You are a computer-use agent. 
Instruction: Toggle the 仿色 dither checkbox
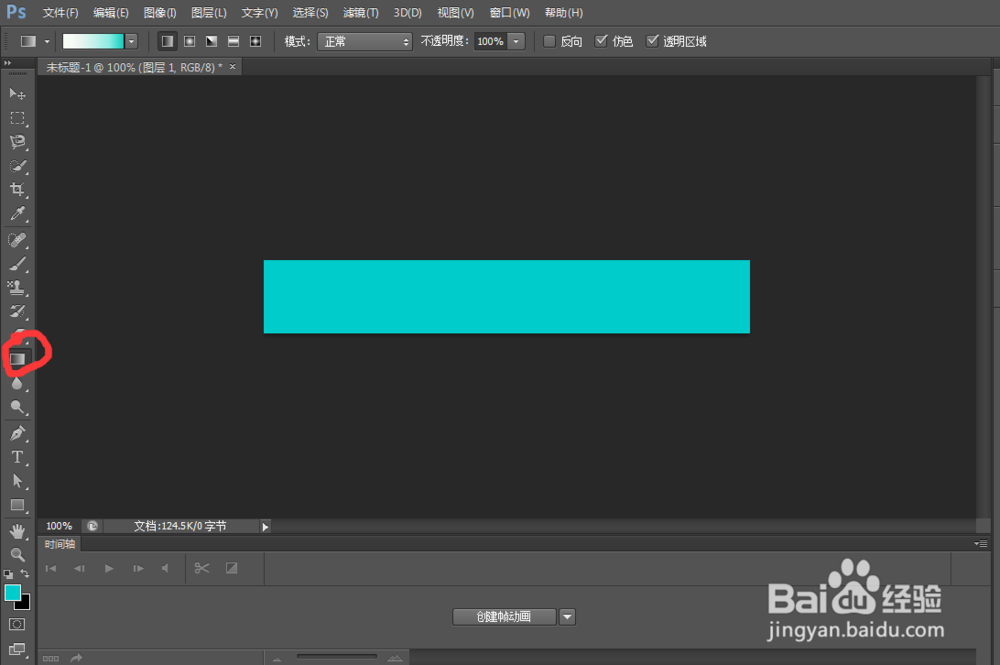tap(600, 41)
